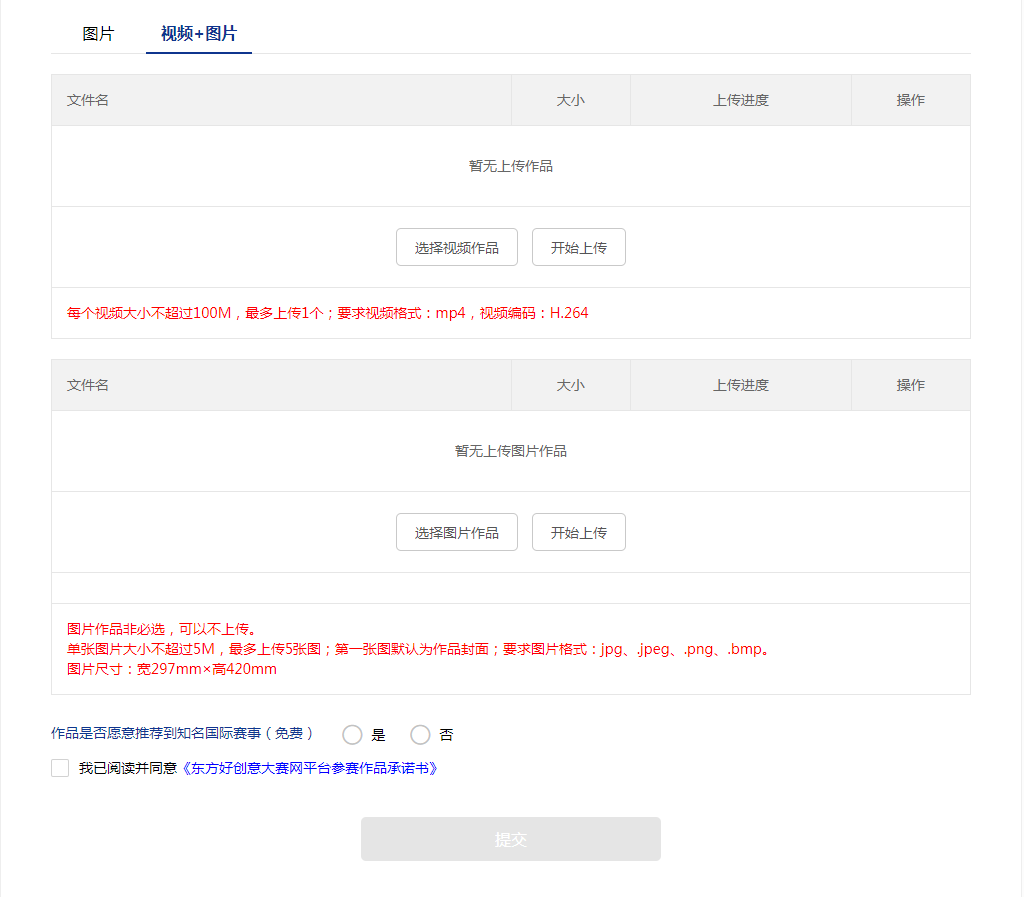
Task: Click the 提交 submit button
Action: coord(510,839)
